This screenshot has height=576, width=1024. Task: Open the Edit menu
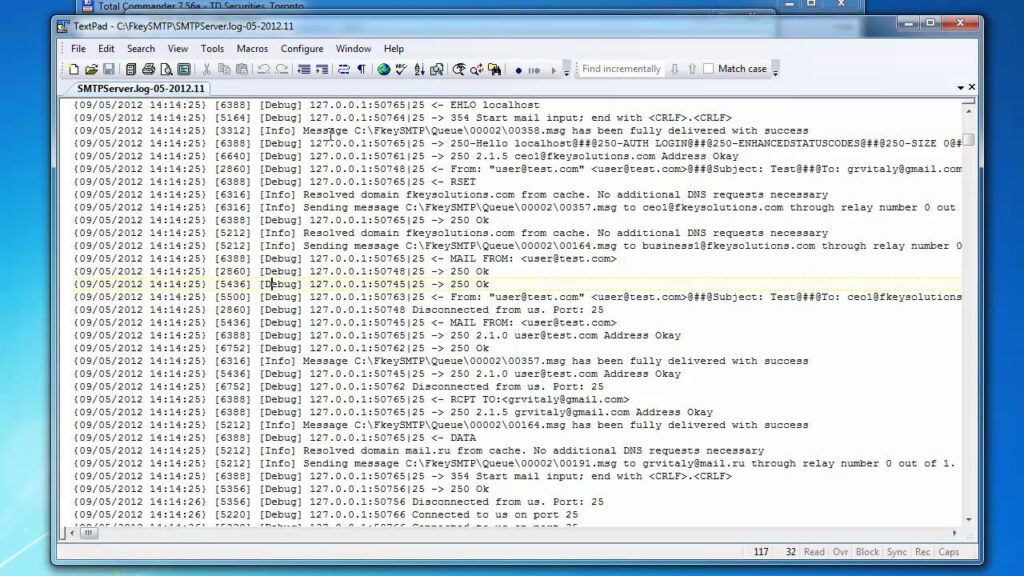[x=106, y=48]
